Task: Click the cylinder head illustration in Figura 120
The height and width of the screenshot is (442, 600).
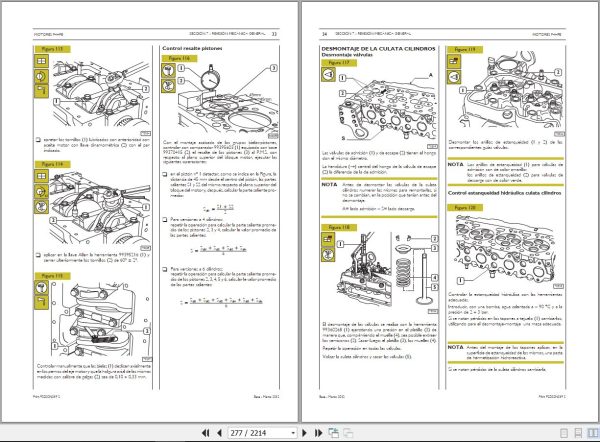Action: click(x=505, y=250)
